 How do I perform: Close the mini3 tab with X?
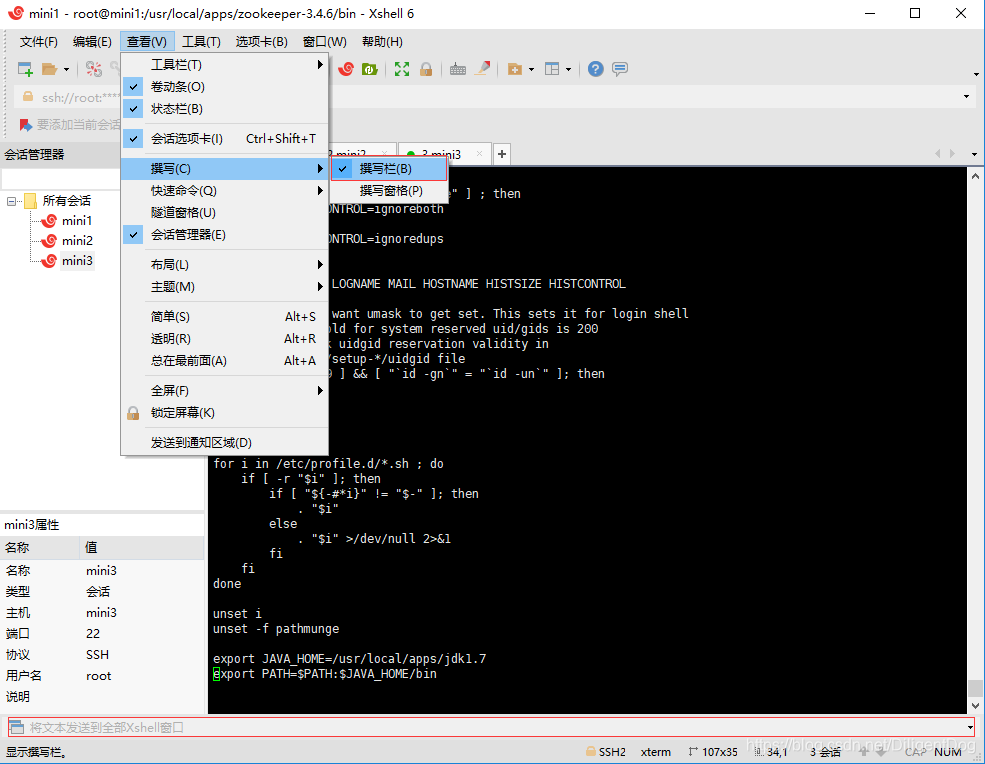[x=479, y=153]
